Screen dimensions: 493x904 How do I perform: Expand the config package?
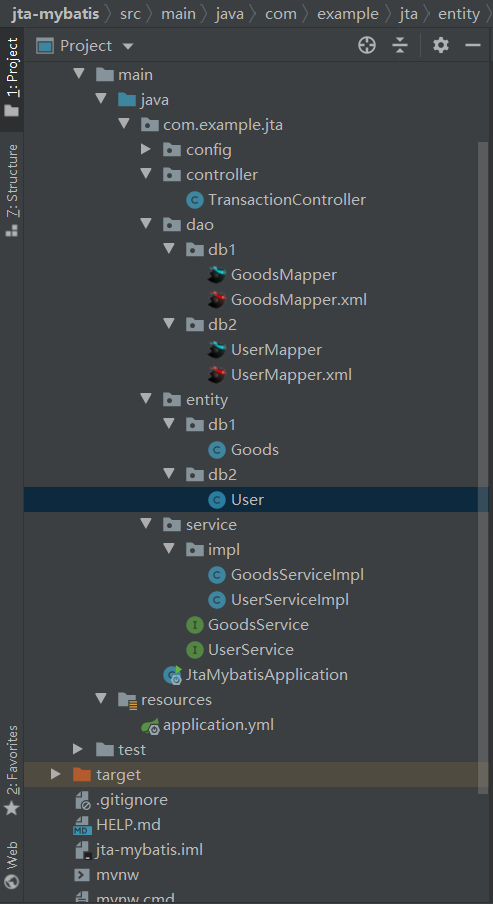tap(146, 150)
